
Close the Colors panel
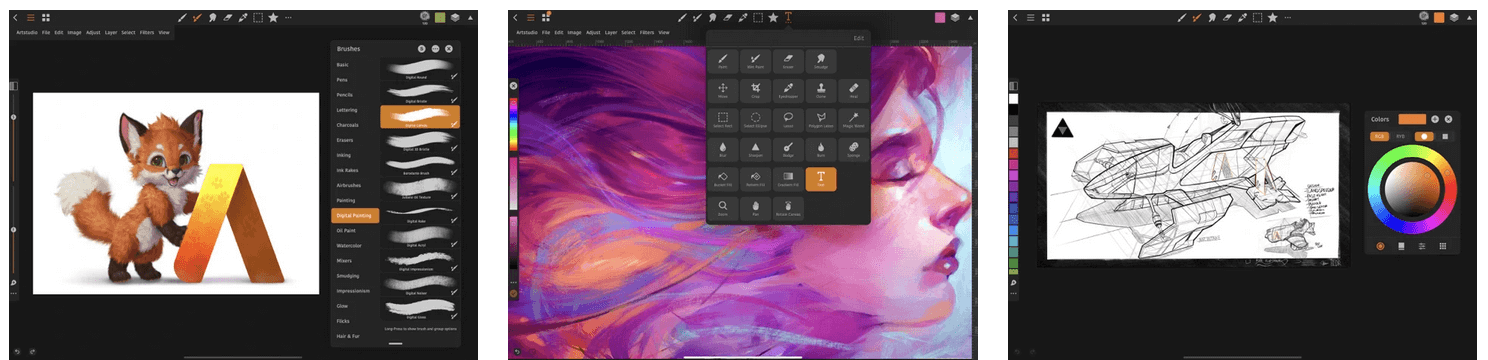pos(1448,119)
